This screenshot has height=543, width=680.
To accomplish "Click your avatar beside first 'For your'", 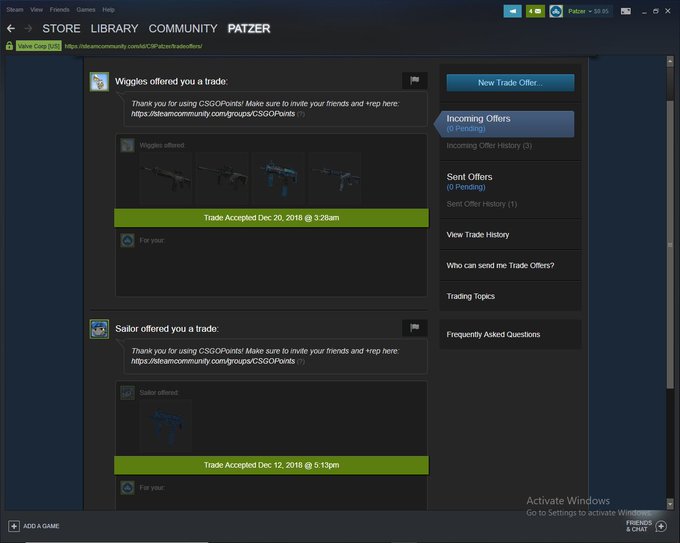I will [x=128, y=240].
